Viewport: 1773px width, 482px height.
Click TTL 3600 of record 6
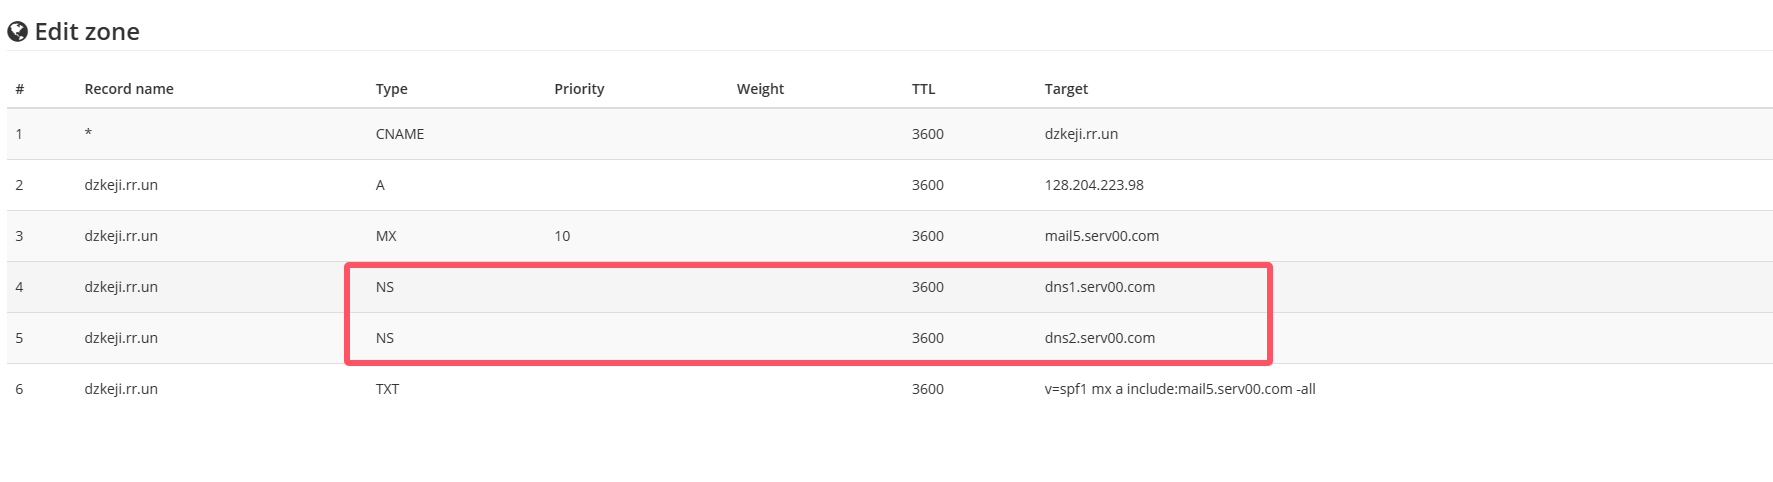927,389
